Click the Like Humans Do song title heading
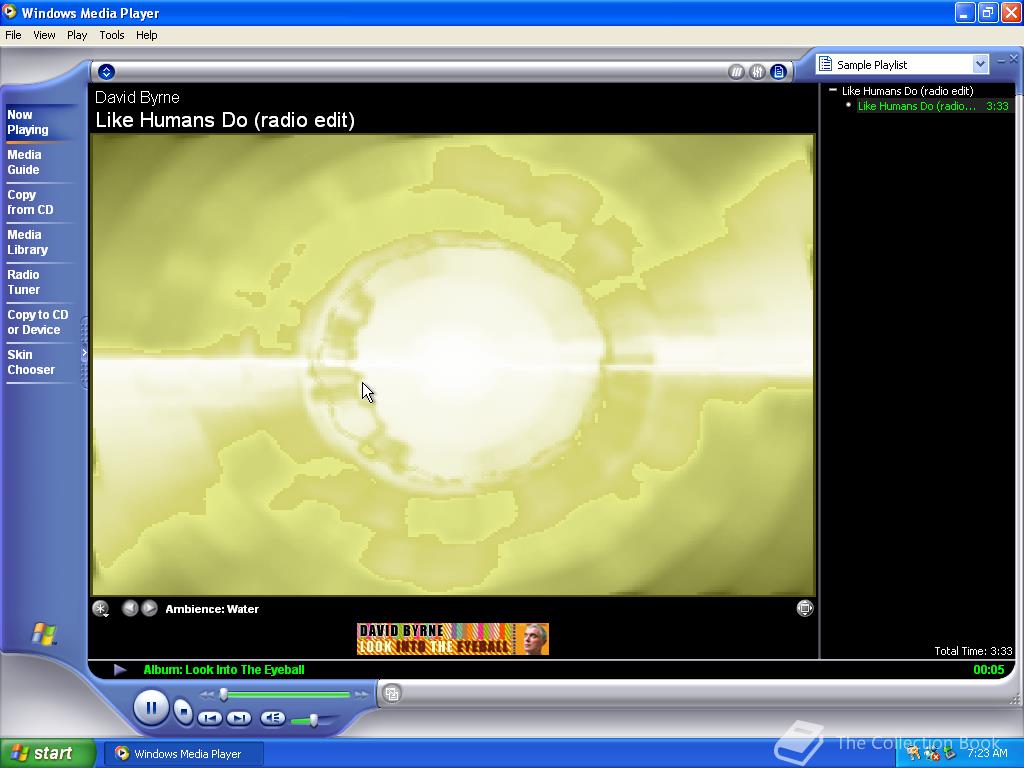 [x=225, y=120]
